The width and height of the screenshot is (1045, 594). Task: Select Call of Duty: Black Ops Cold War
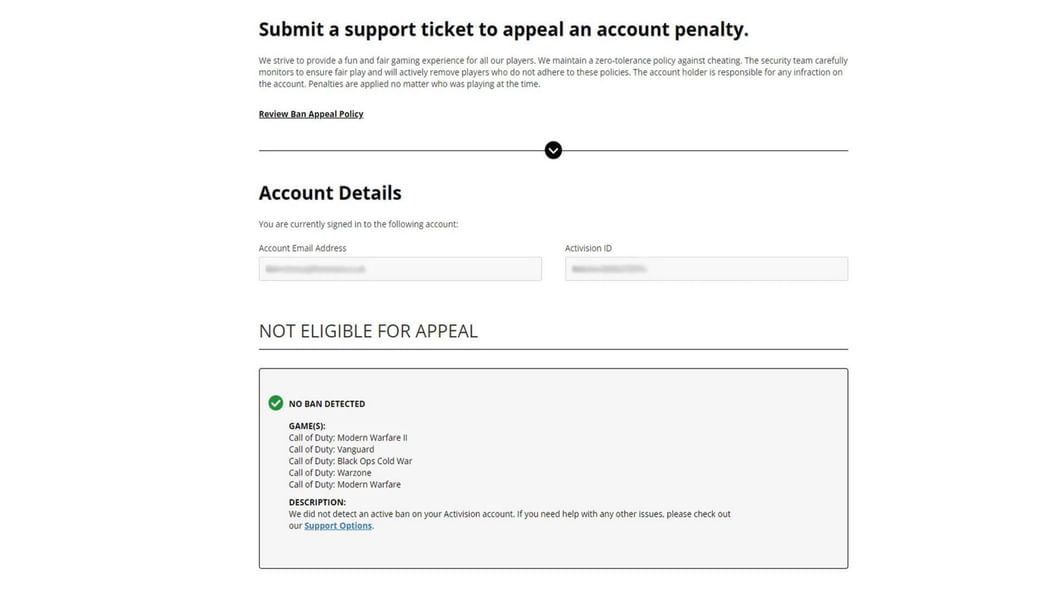pos(350,461)
